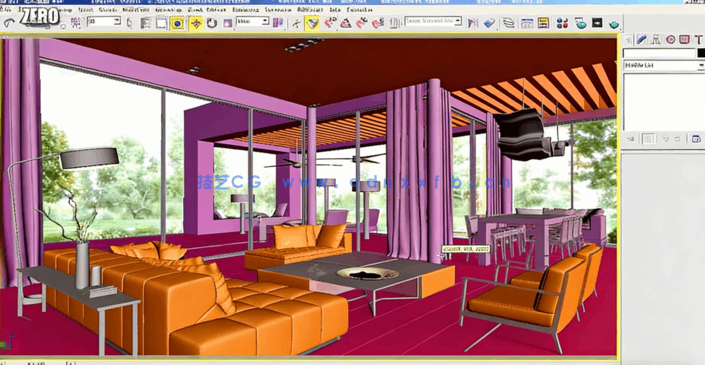
Task: Toggle the highlighted Keyboard Shortcut Override button
Action: point(312,23)
